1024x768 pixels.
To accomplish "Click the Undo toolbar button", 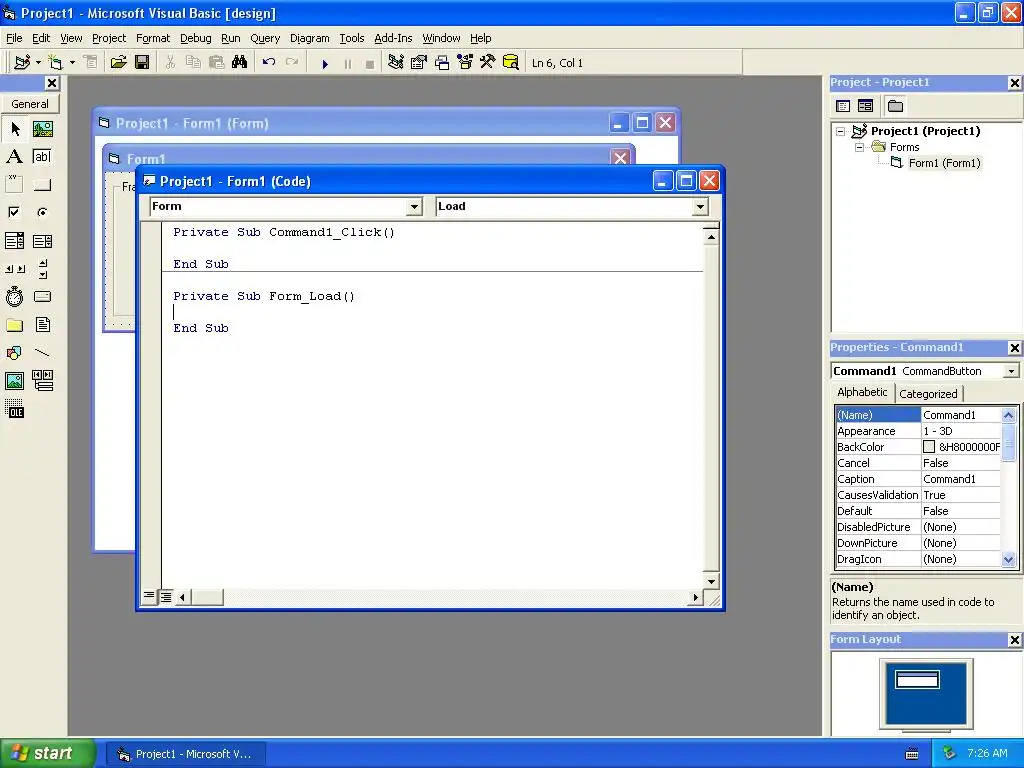I will click(x=268, y=63).
